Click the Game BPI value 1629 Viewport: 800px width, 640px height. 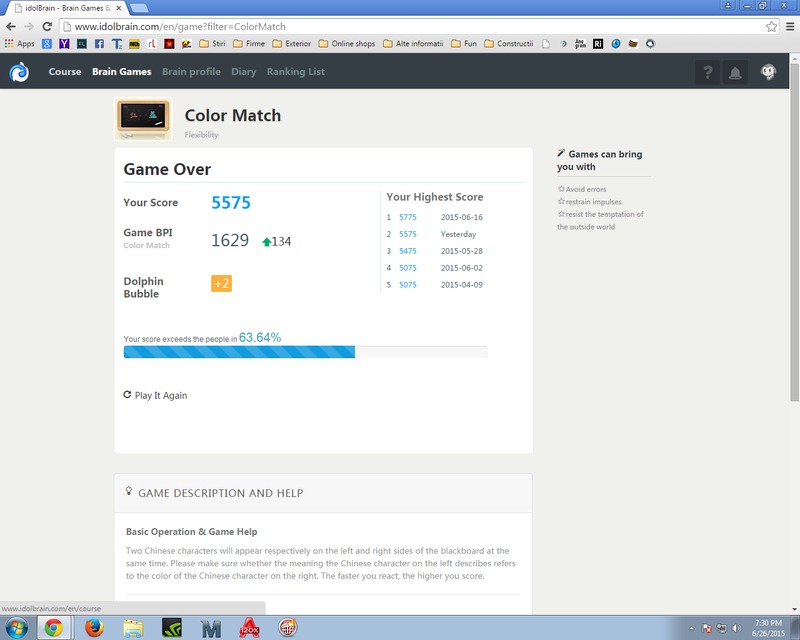[230, 240]
